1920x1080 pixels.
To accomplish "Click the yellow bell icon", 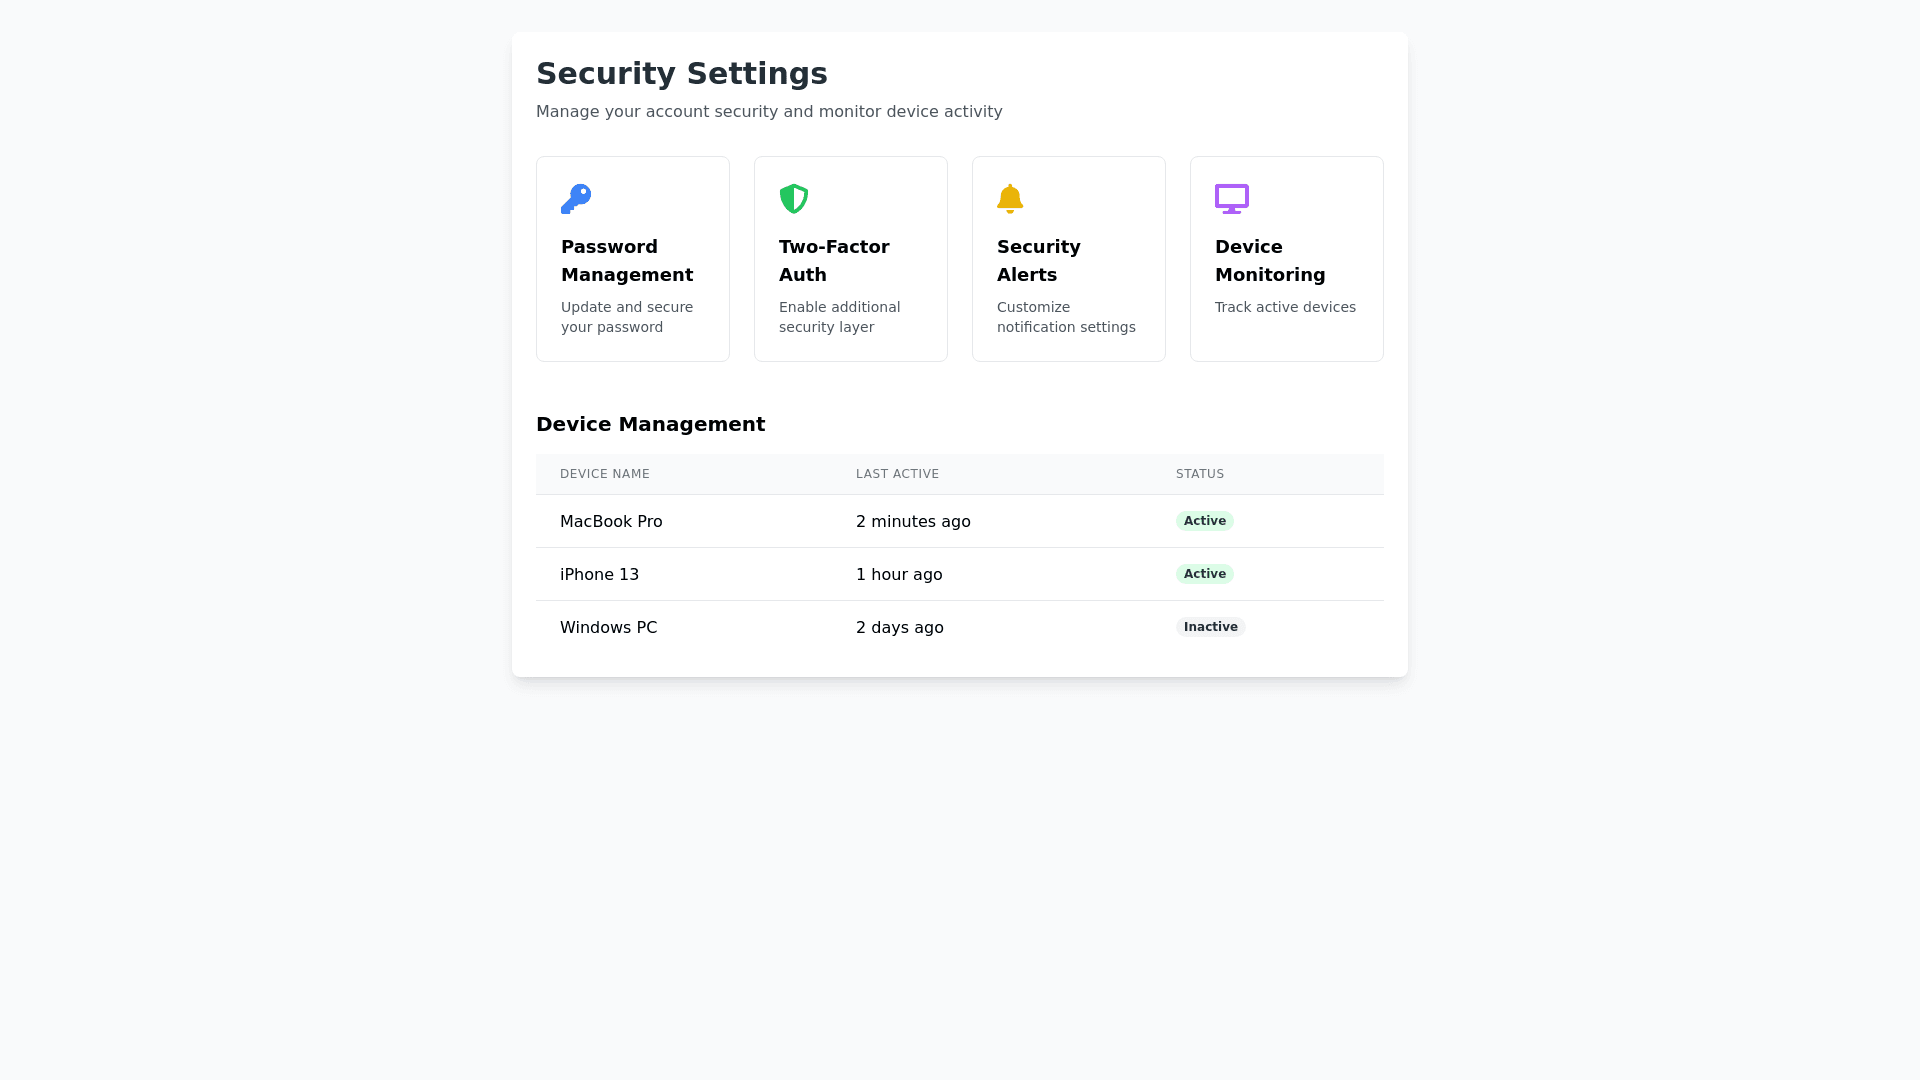I will [x=1010, y=199].
